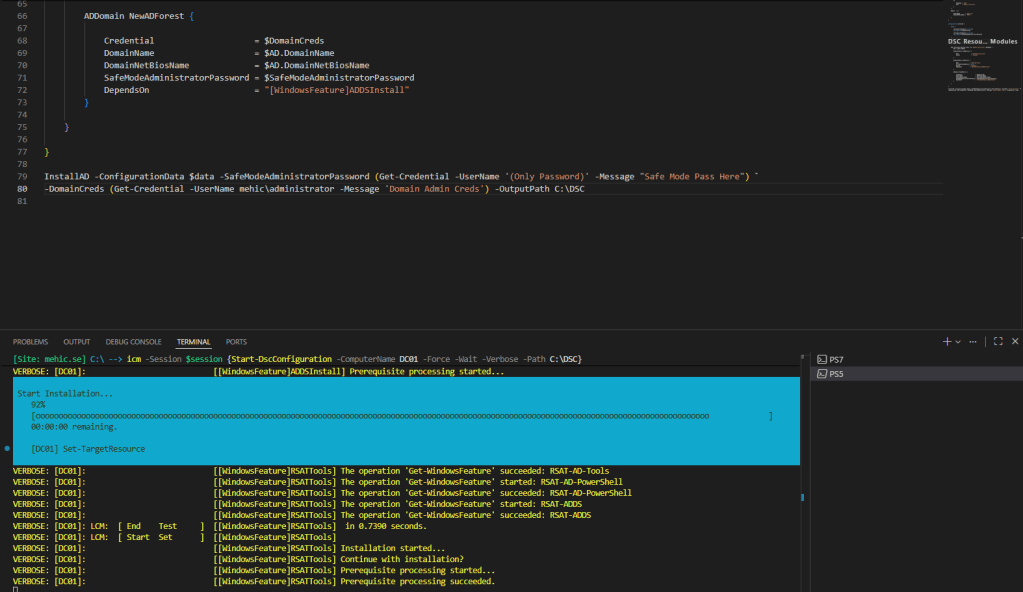
Task: Click the C:\DSC output path text
Action: 567,189
